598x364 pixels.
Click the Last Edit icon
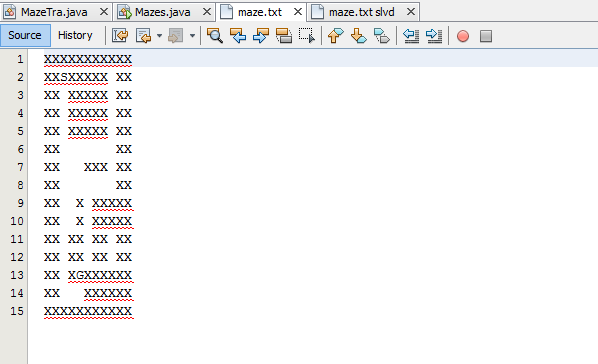tap(120, 36)
